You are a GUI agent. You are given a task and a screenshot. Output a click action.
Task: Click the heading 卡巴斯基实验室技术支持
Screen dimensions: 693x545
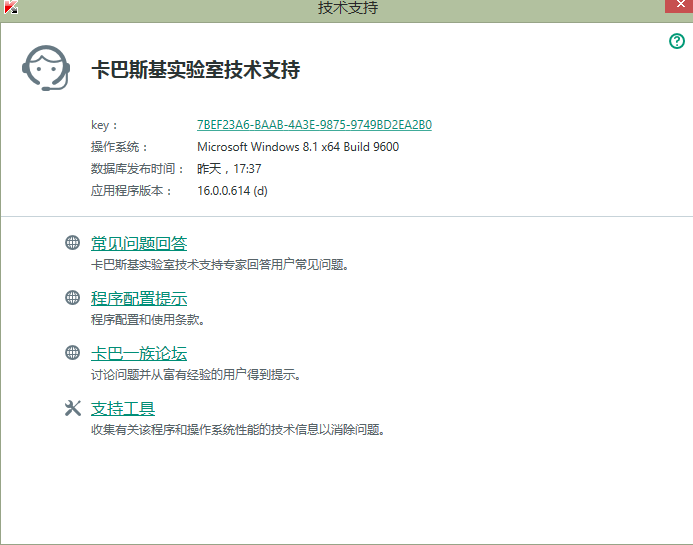(x=196, y=70)
